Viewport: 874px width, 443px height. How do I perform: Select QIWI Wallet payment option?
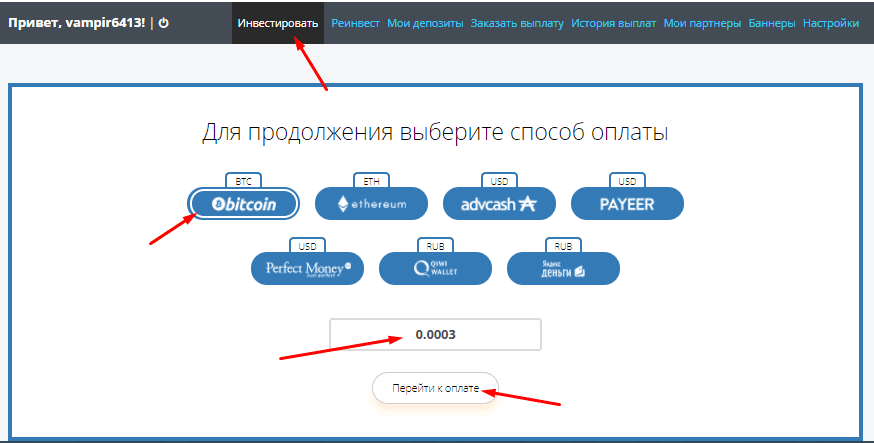pyautogui.click(x=435, y=269)
